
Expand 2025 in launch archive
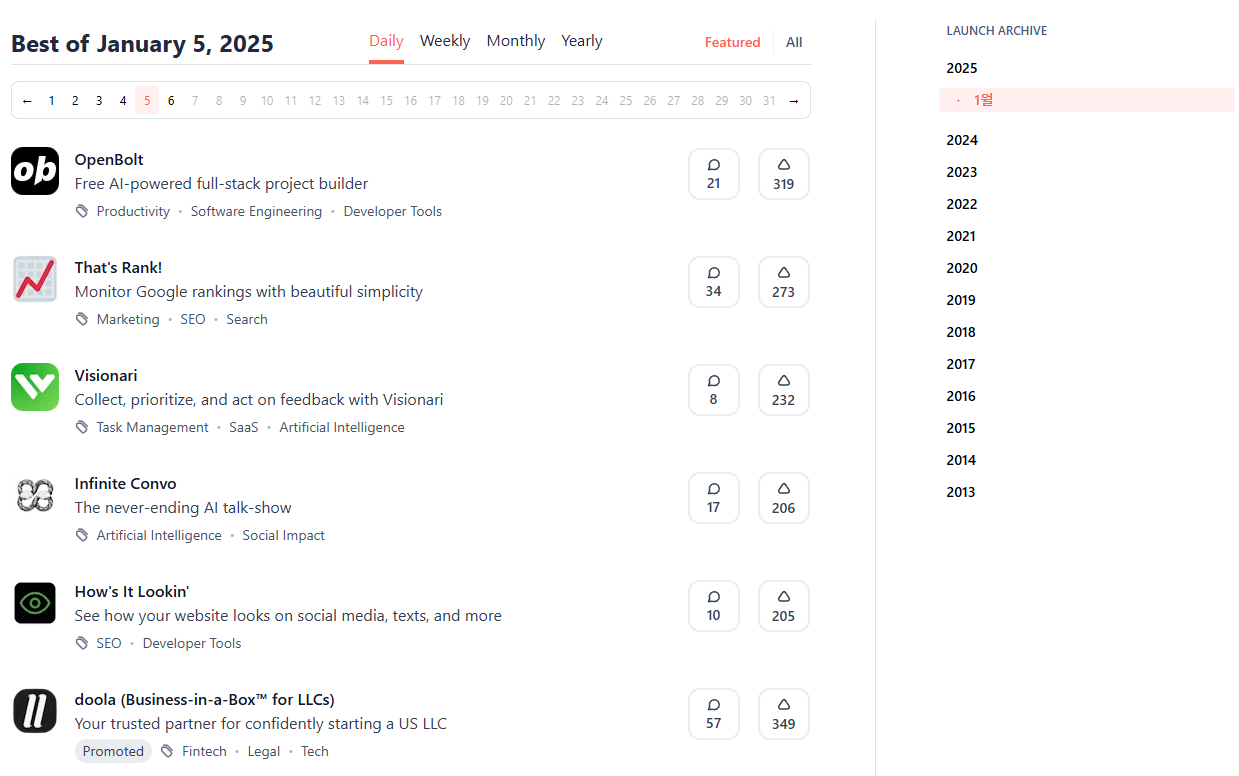[x=962, y=68]
